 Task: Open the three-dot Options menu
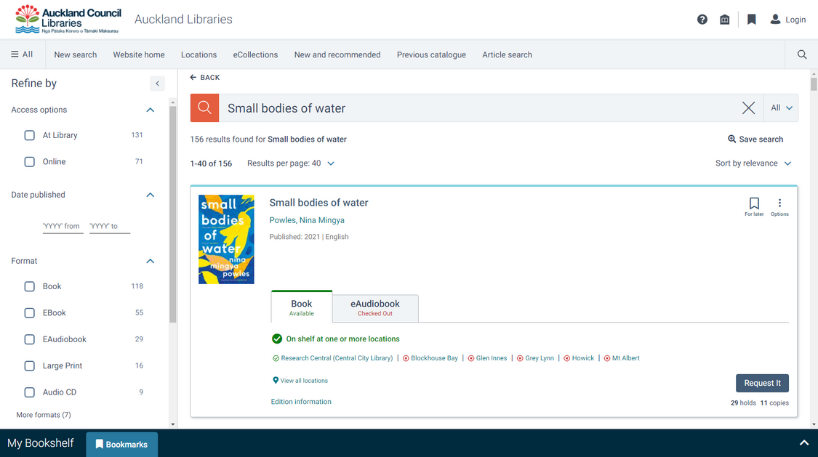point(780,207)
